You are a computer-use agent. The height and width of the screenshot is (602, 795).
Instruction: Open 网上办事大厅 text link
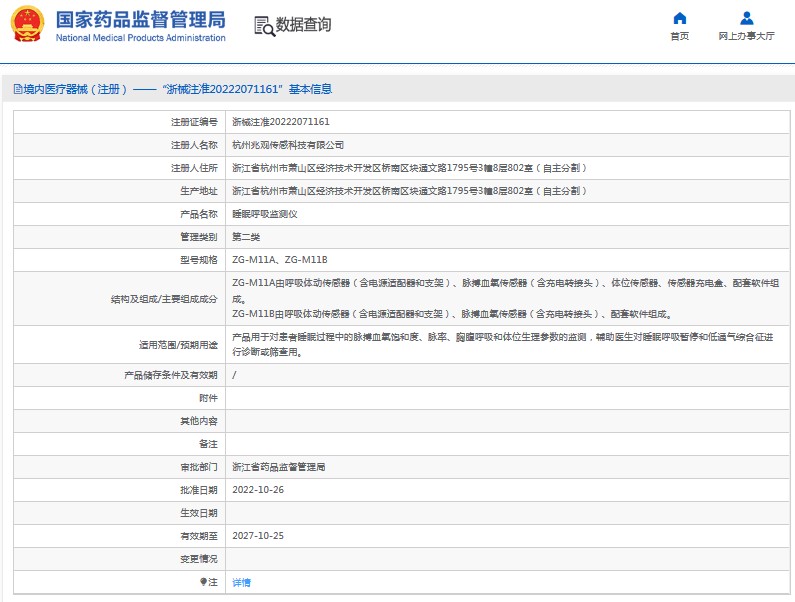click(746, 36)
